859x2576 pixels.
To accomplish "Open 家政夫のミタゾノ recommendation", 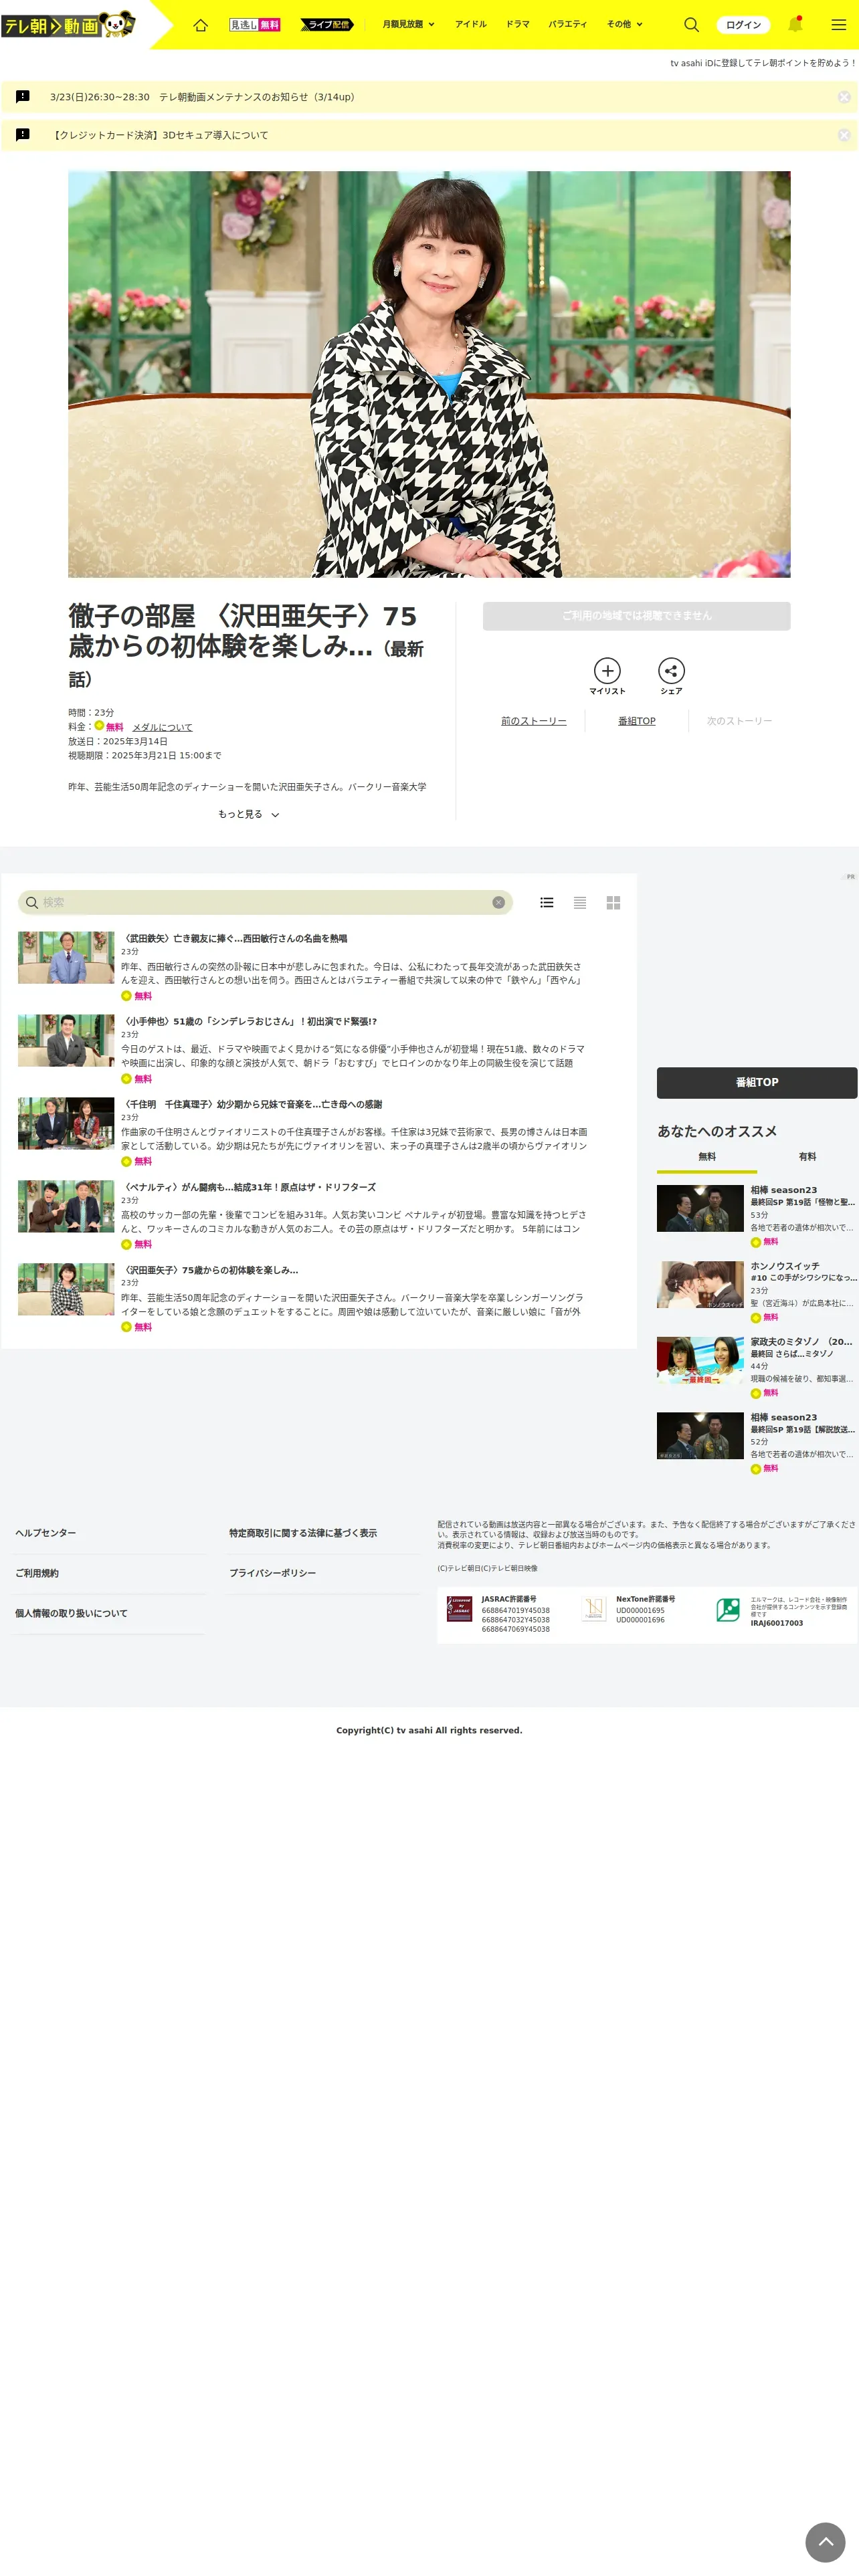I will [x=757, y=1367].
